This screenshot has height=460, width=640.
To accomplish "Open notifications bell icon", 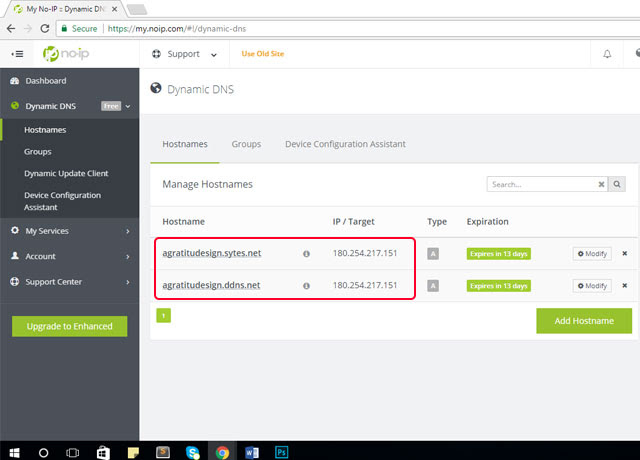I will (607, 54).
